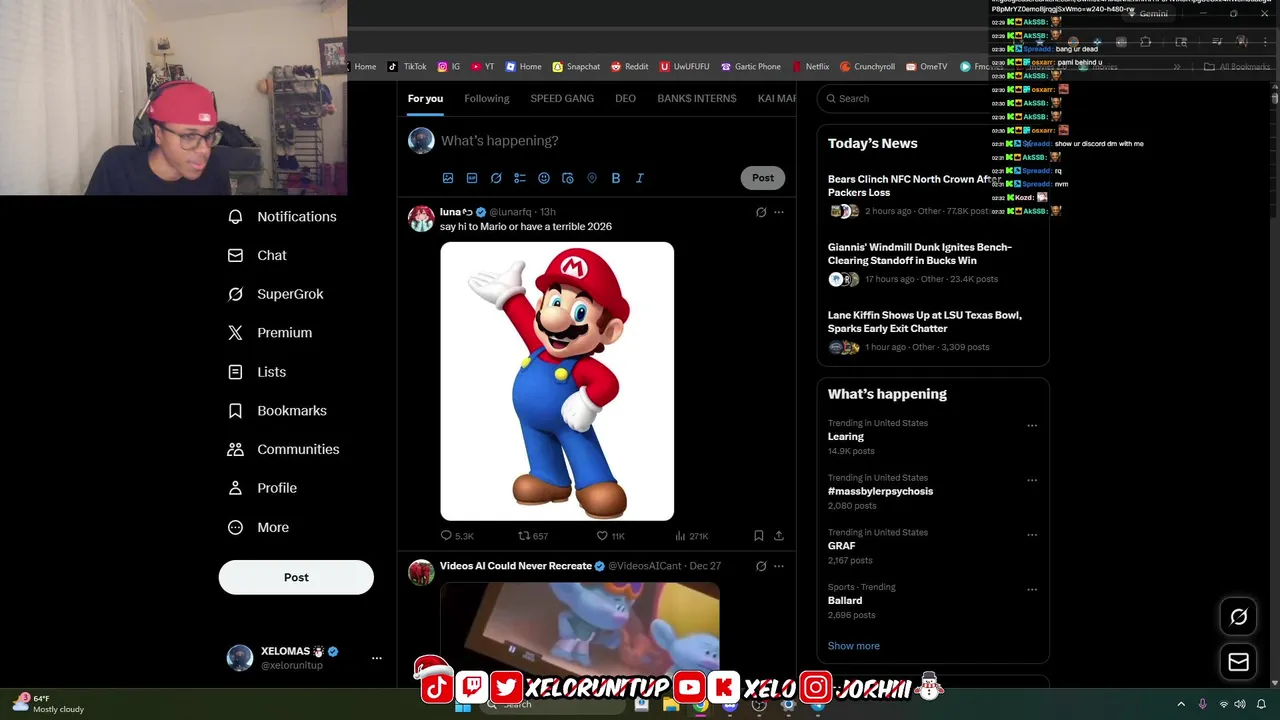Show hidden tray icons chevron
The width and height of the screenshot is (1280, 720).
(1180, 704)
